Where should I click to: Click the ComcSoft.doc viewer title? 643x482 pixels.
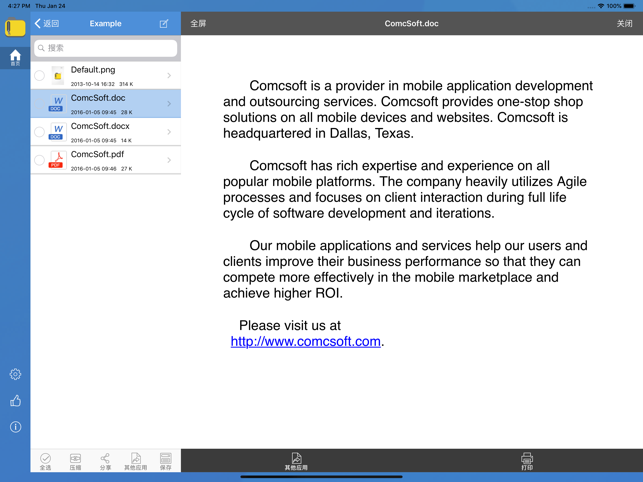(411, 23)
